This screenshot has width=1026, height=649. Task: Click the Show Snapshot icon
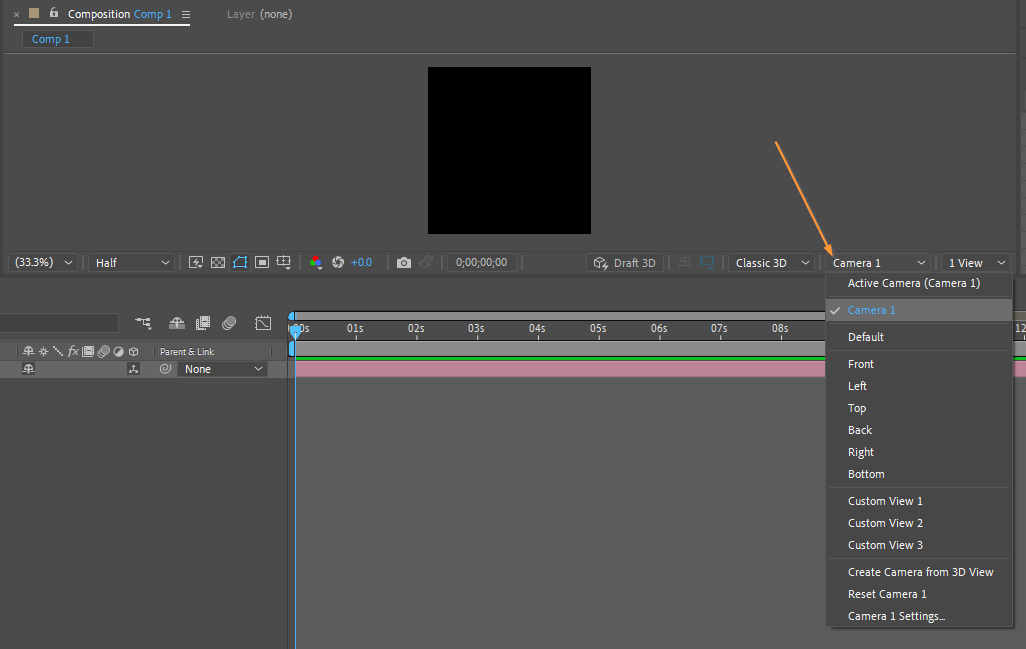click(426, 262)
